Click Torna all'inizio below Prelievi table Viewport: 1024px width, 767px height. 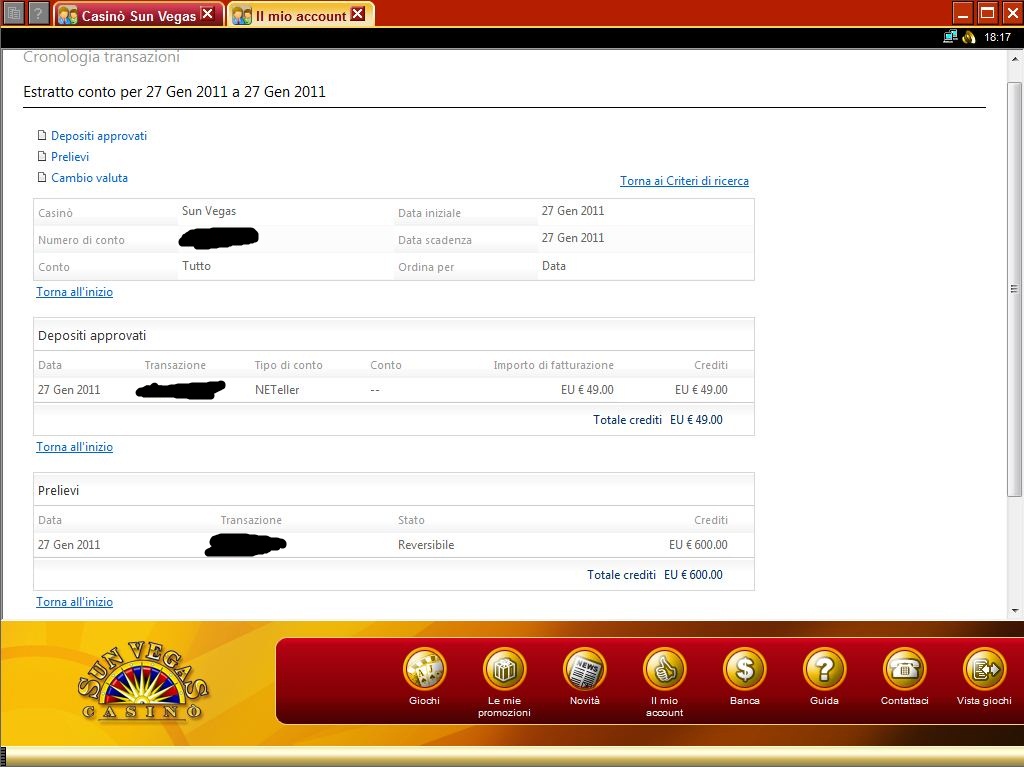tap(74, 602)
